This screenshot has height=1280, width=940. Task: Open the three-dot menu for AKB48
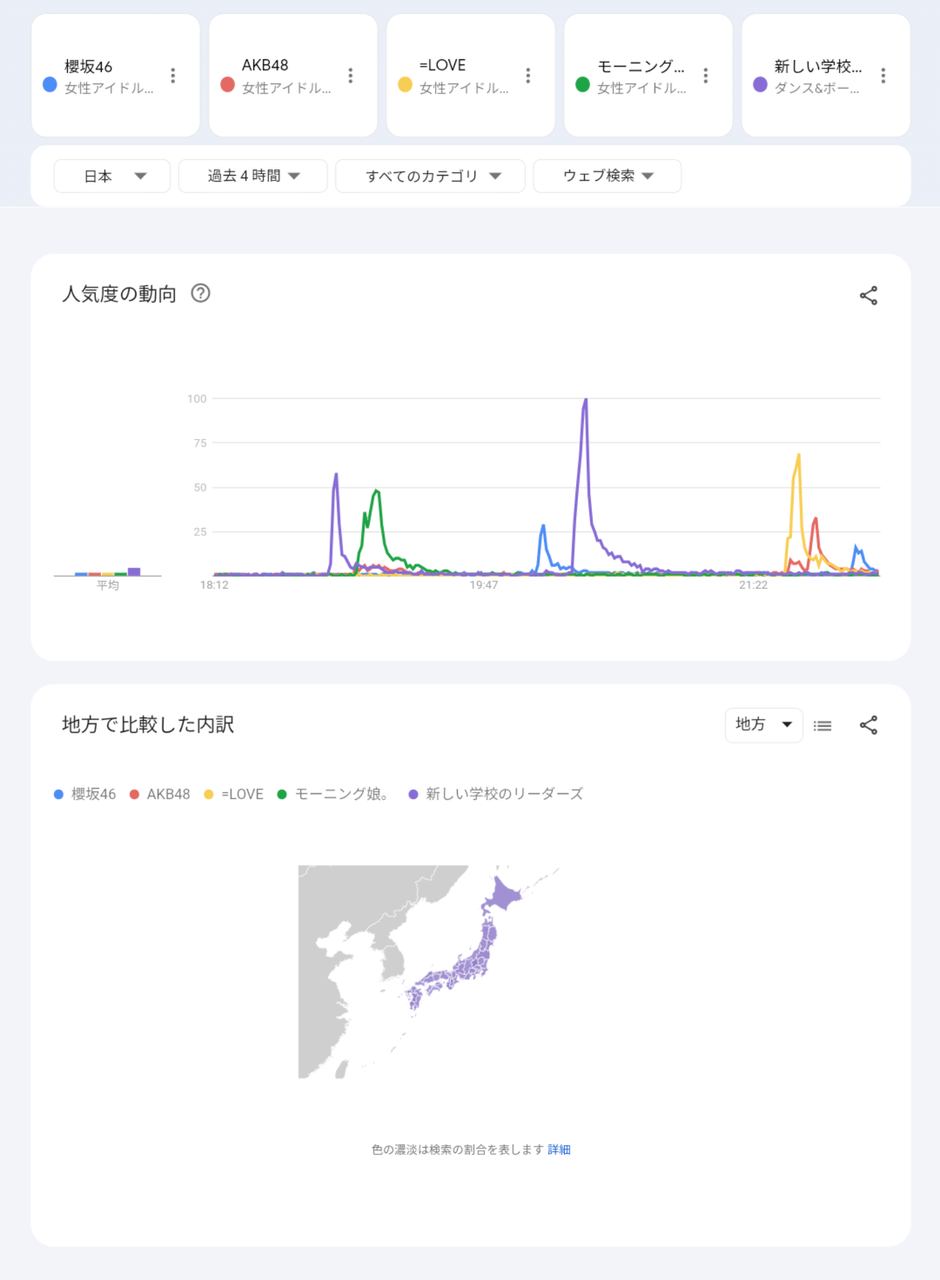pyautogui.click(x=350, y=76)
